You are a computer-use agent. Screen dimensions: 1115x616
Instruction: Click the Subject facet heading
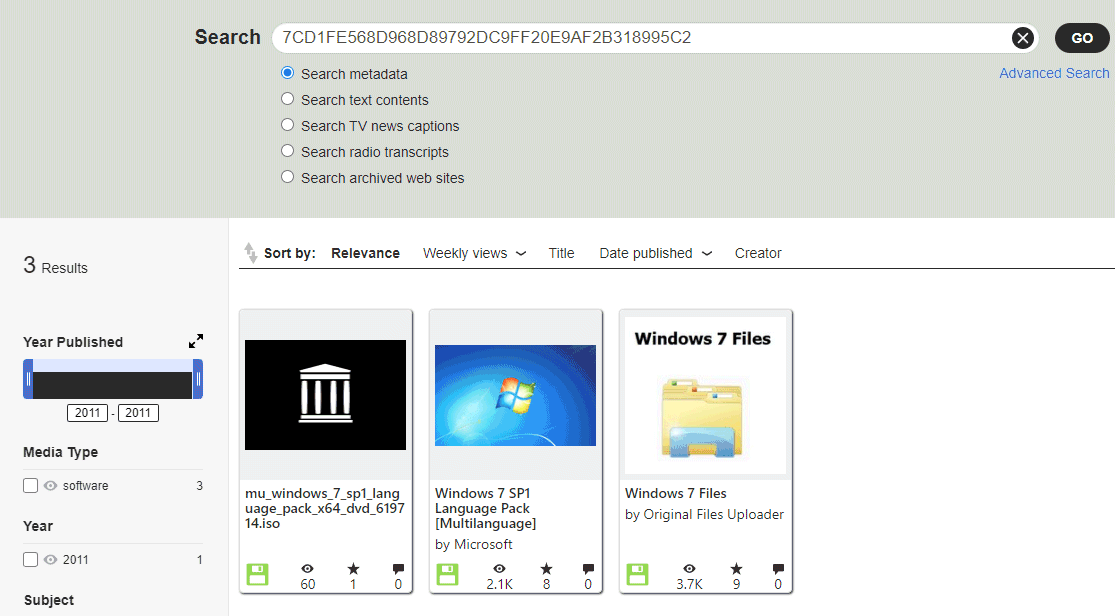click(48, 600)
